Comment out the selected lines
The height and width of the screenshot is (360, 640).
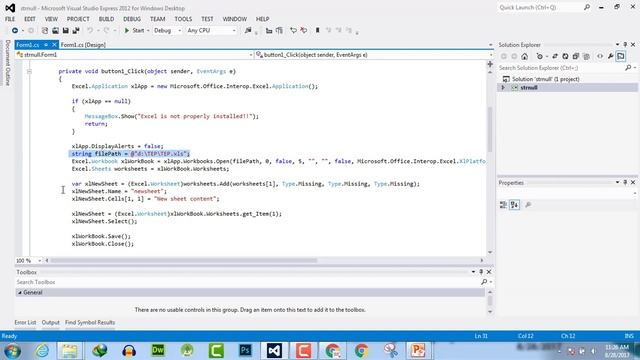[293, 31]
